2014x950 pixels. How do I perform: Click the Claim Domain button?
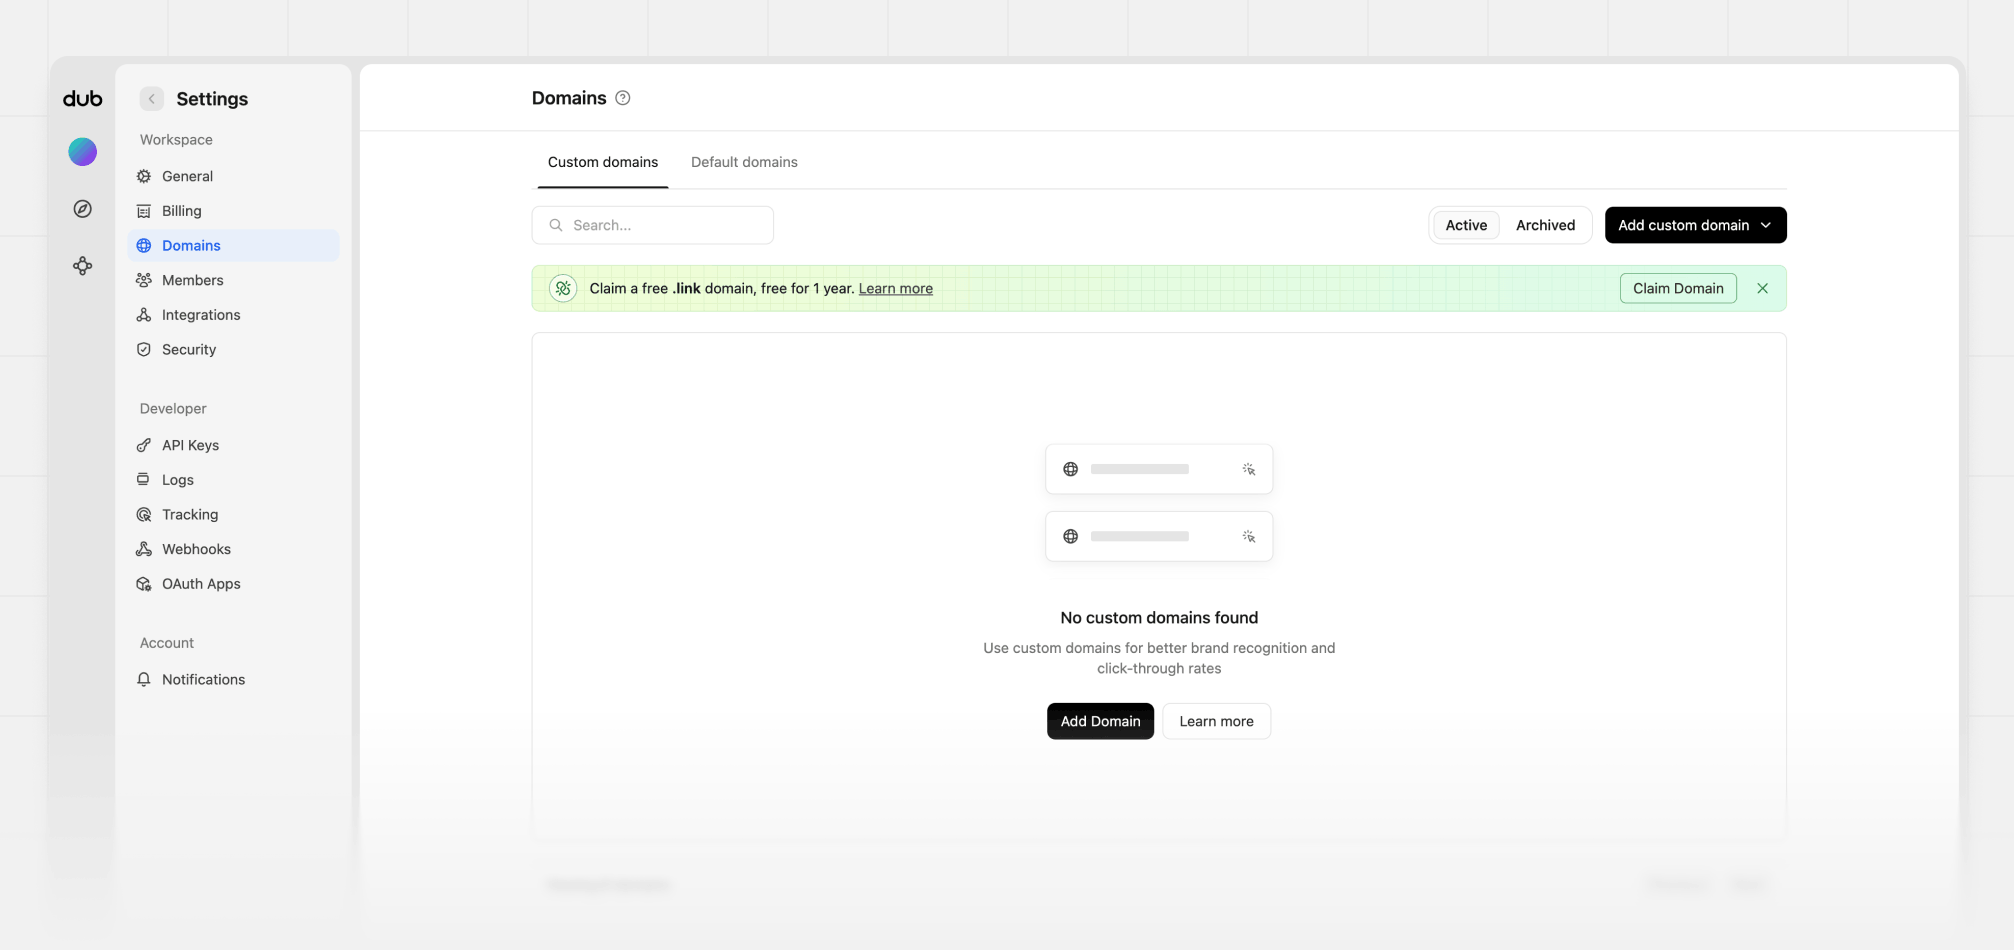pyautogui.click(x=1678, y=288)
